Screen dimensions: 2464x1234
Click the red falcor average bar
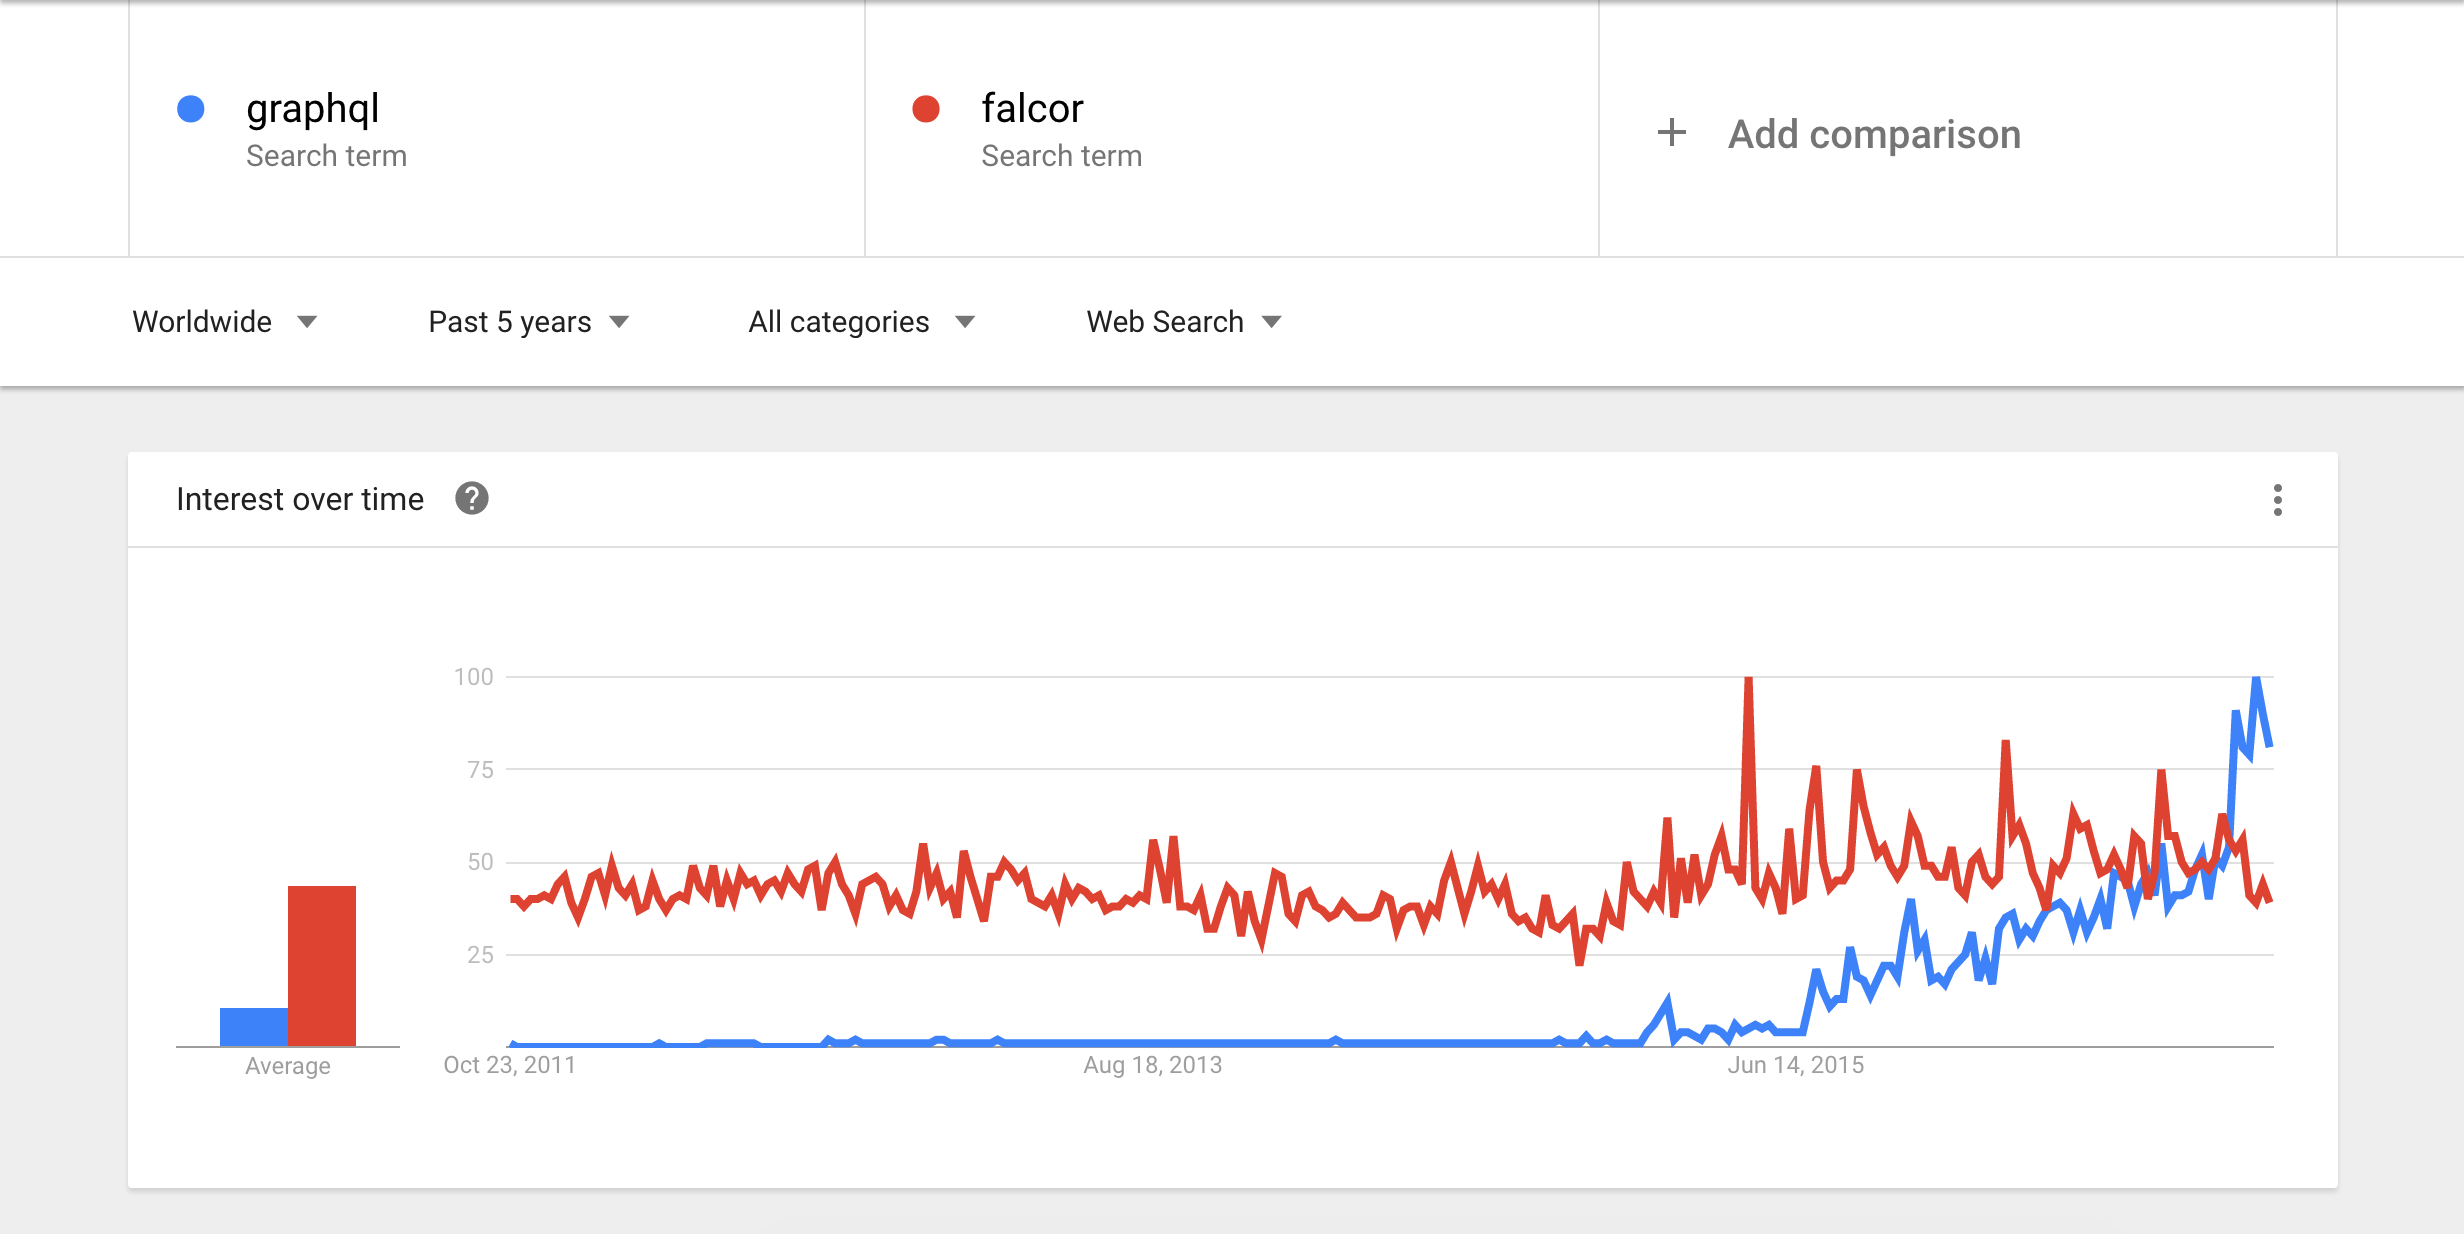point(322,966)
